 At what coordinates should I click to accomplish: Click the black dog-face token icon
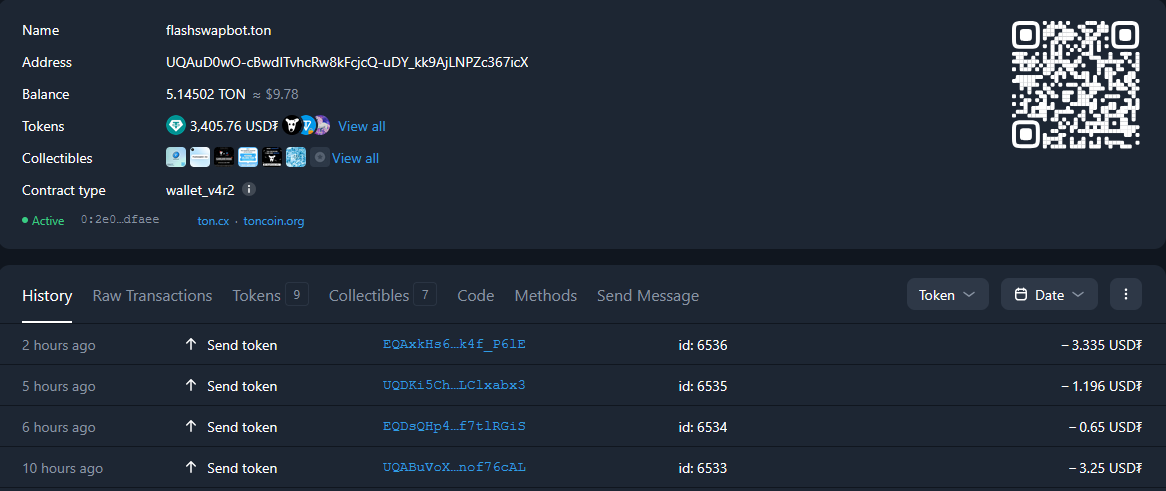pos(292,125)
